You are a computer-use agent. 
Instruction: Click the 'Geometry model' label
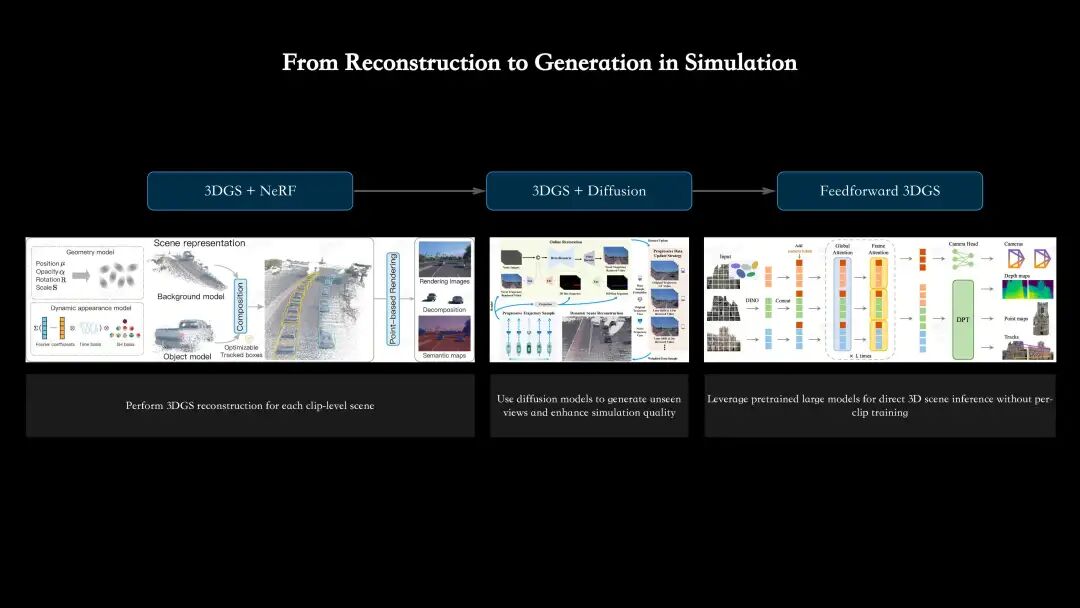pyautogui.click(x=90, y=252)
